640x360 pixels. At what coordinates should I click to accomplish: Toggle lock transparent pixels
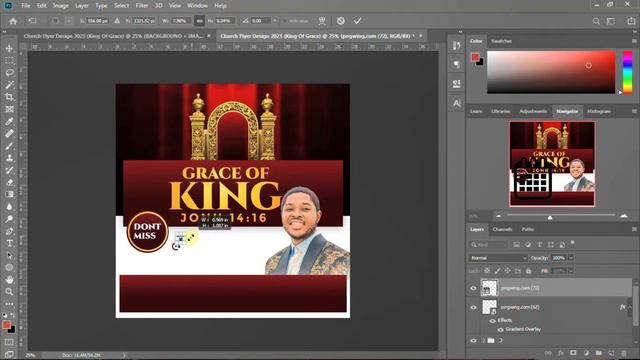click(x=487, y=271)
